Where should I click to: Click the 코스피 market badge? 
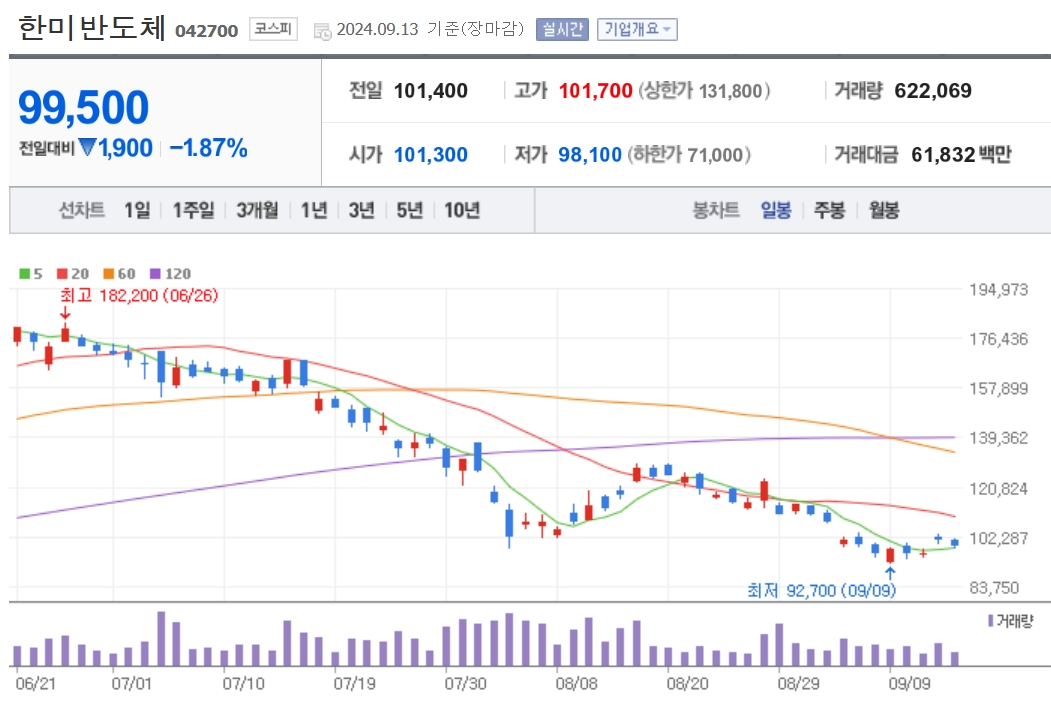coord(273,29)
